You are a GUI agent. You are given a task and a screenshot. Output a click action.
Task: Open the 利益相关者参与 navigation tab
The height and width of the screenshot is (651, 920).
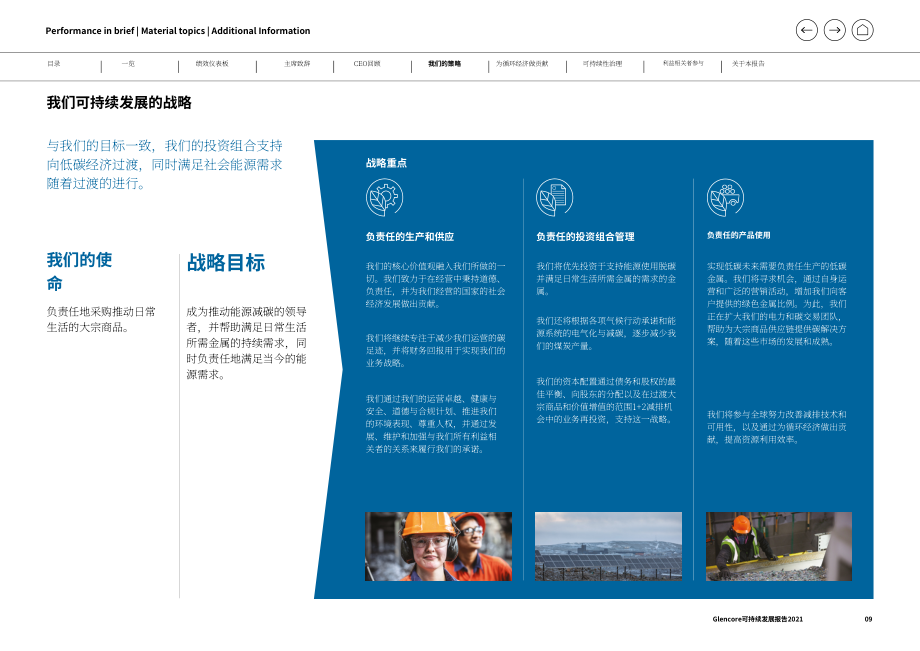[x=683, y=63]
